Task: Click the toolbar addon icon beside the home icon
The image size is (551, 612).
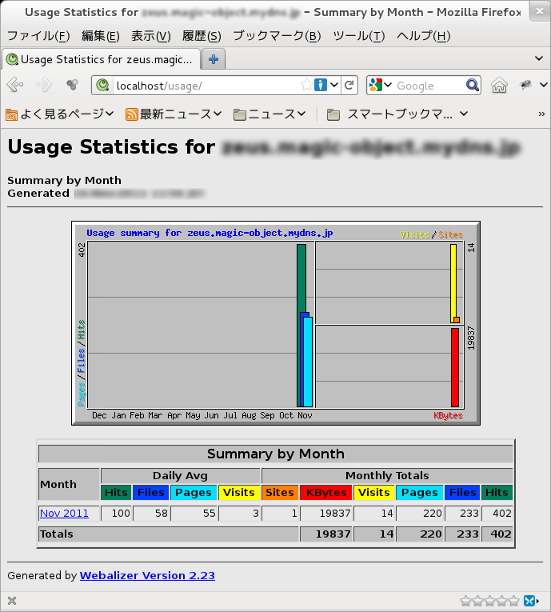Action: click(525, 85)
